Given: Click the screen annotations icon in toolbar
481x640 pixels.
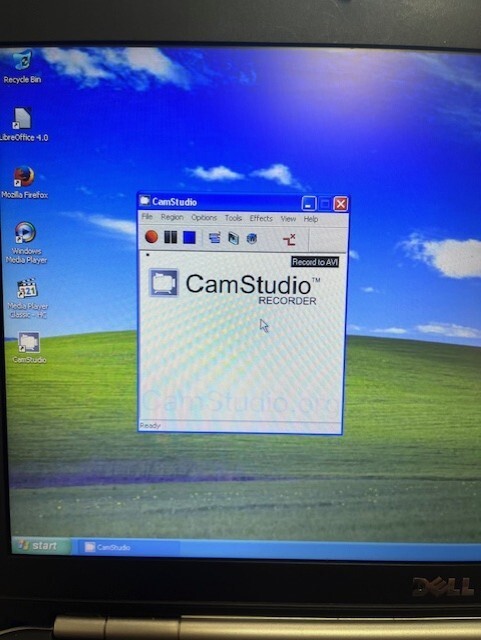Looking at the screenshot, I should pos(252,238).
